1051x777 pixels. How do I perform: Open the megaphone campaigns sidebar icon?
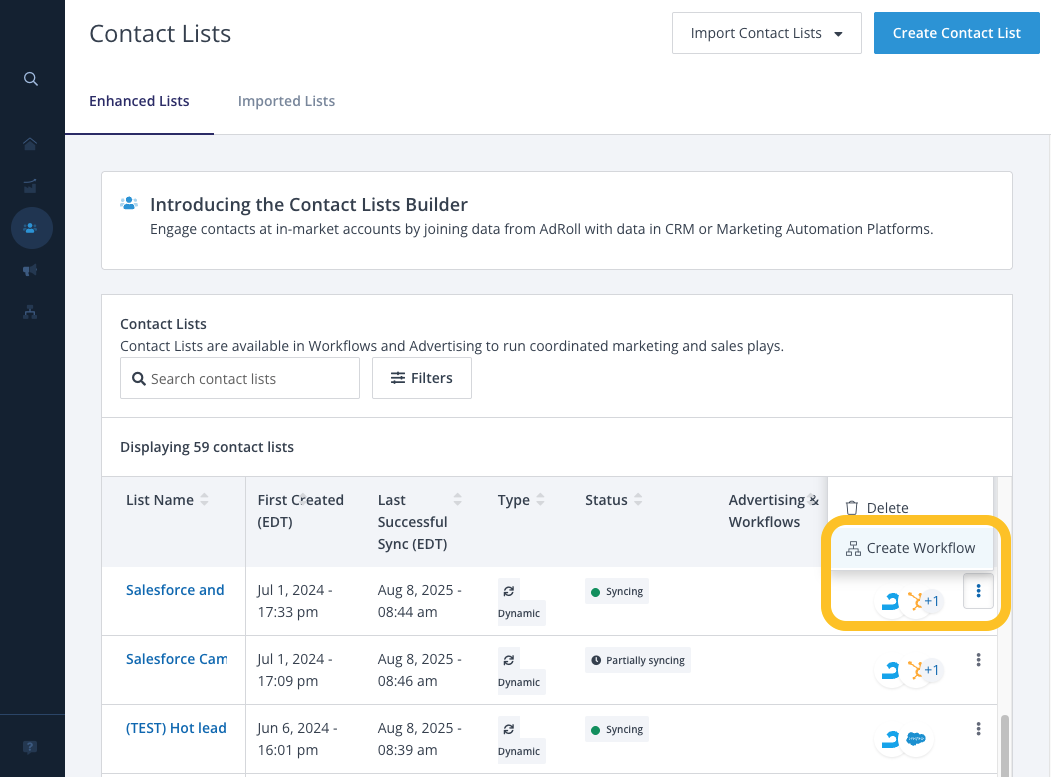point(31,270)
